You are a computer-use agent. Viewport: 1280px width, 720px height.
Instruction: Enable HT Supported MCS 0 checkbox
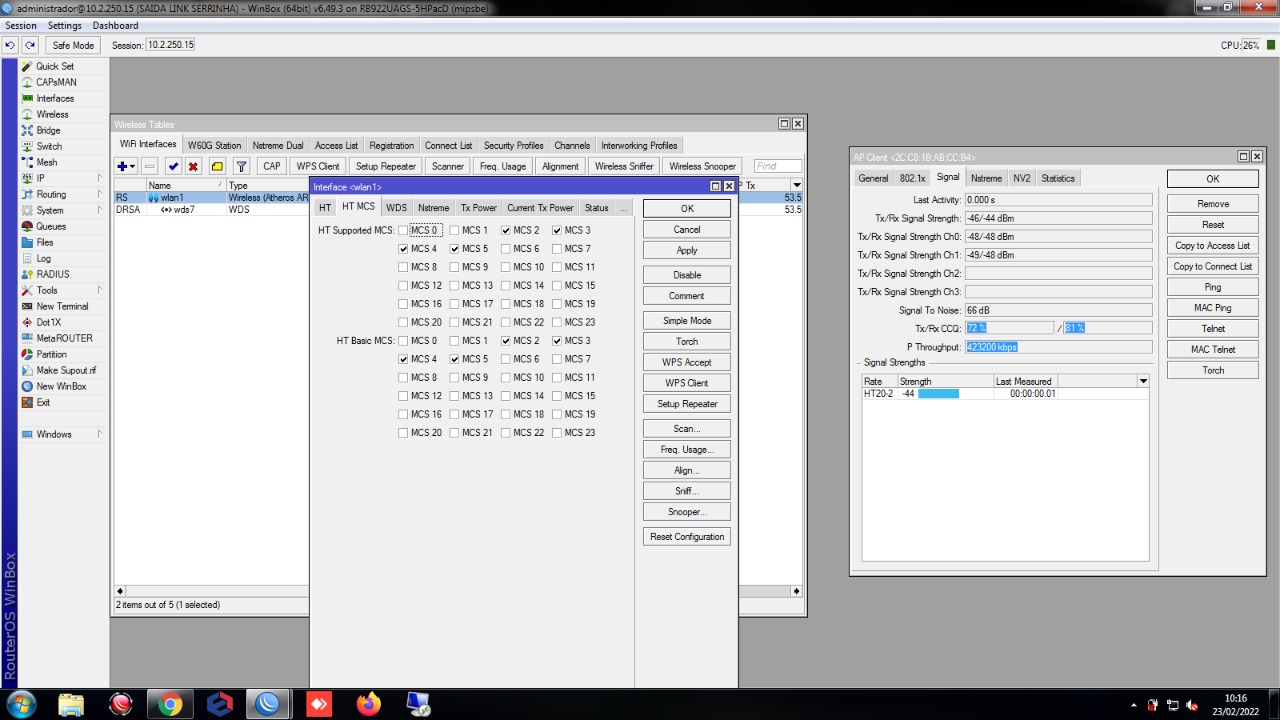tap(403, 231)
